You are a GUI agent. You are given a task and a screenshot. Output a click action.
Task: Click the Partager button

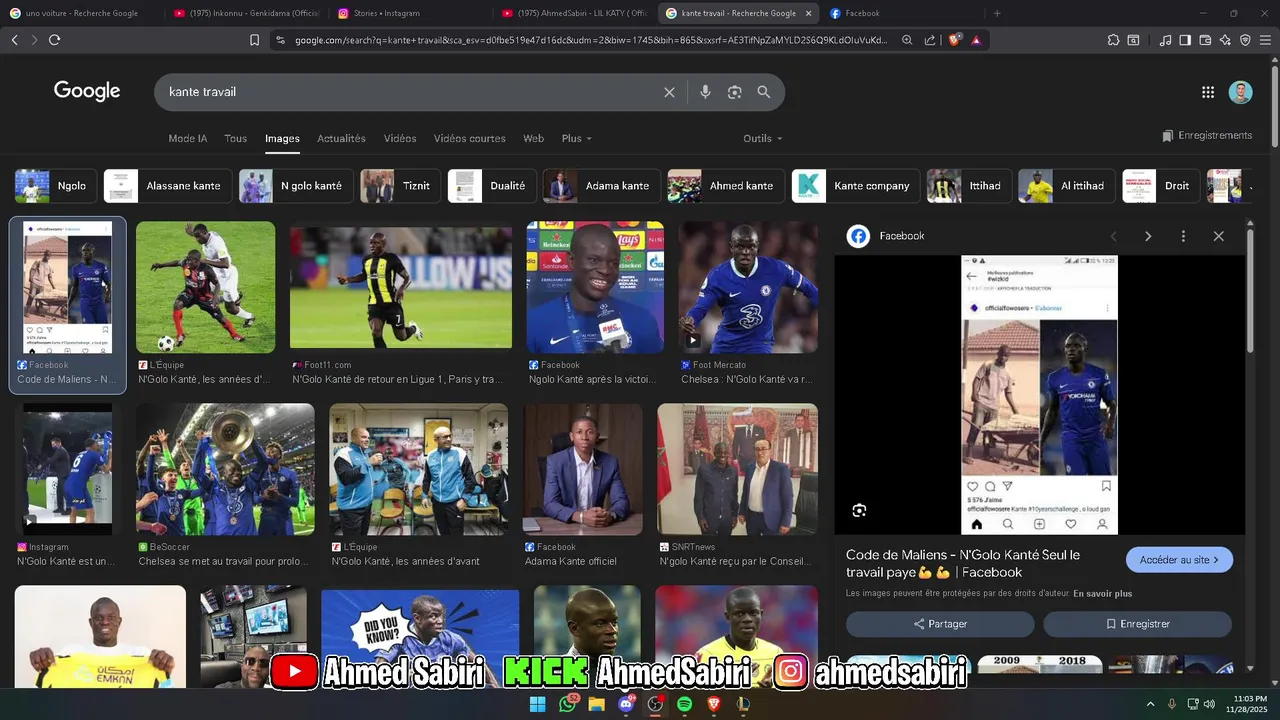940,624
